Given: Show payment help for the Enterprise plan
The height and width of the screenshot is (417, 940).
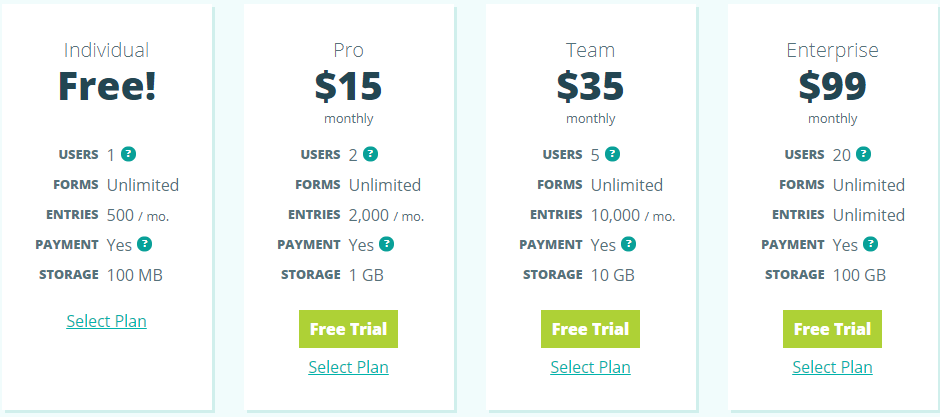Looking at the screenshot, I should tap(871, 244).
